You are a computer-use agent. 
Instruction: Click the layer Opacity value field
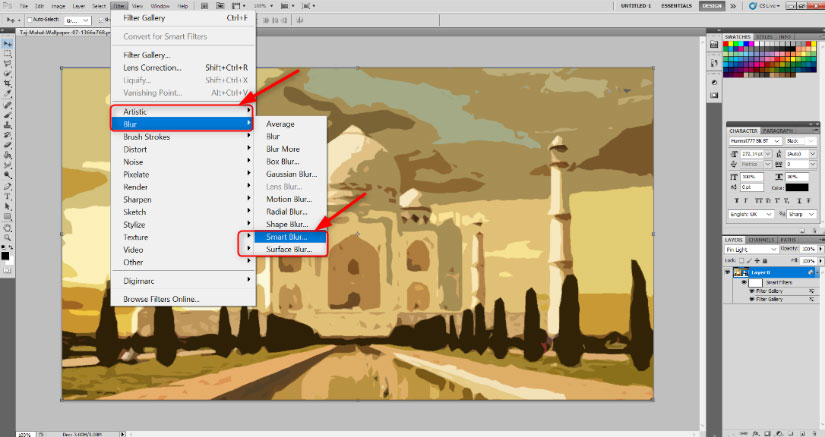click(808, 249)
